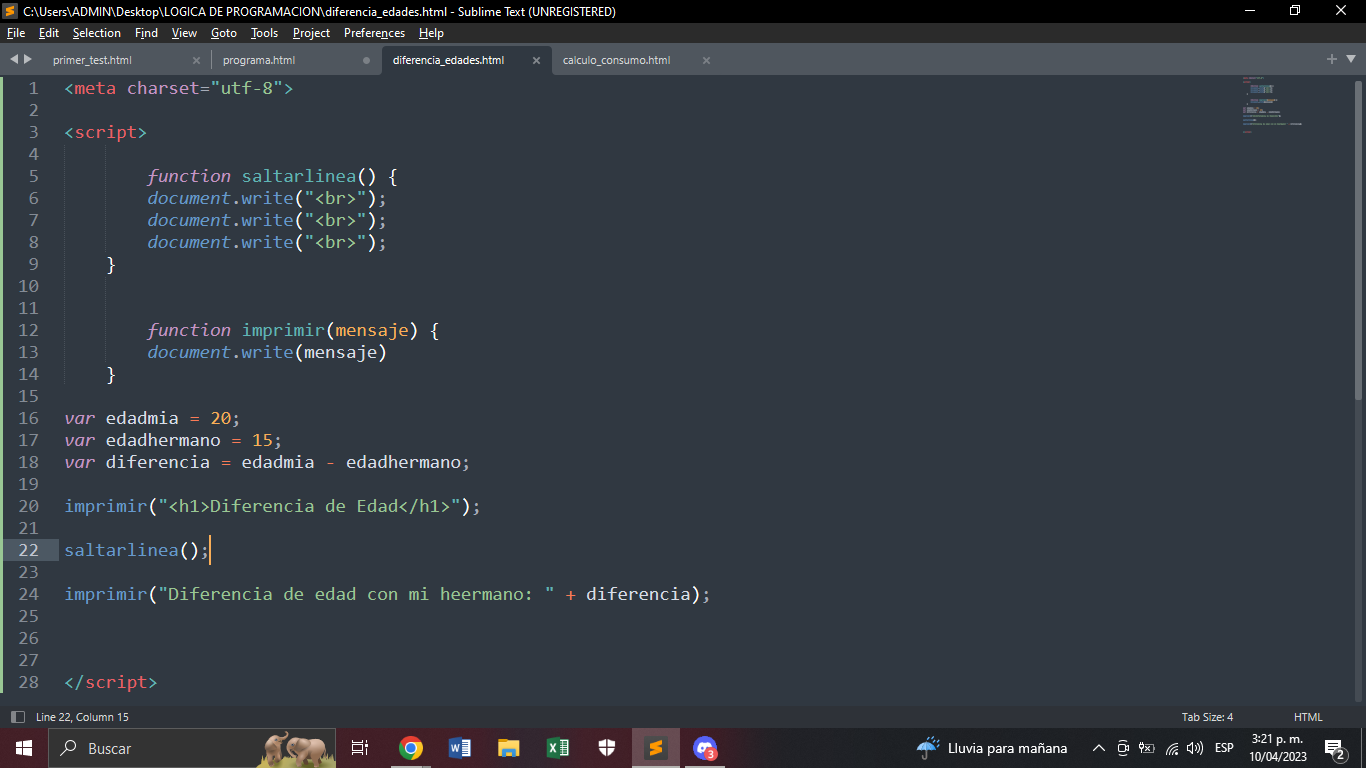Click the "utf-8" charset value
This screenshot has height=768, width=1366.
(247, 88)
